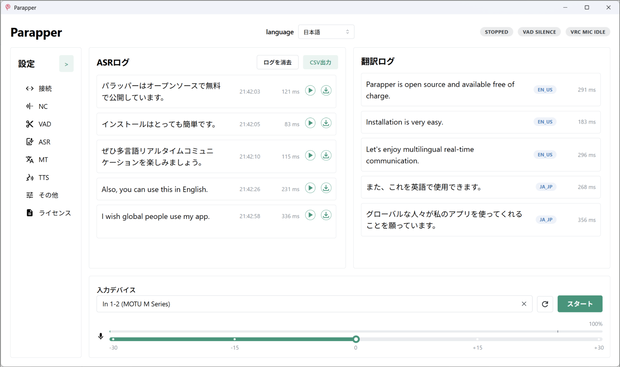Click the スタート button
This screenshot has width=620, height=367.
(580, 304)
